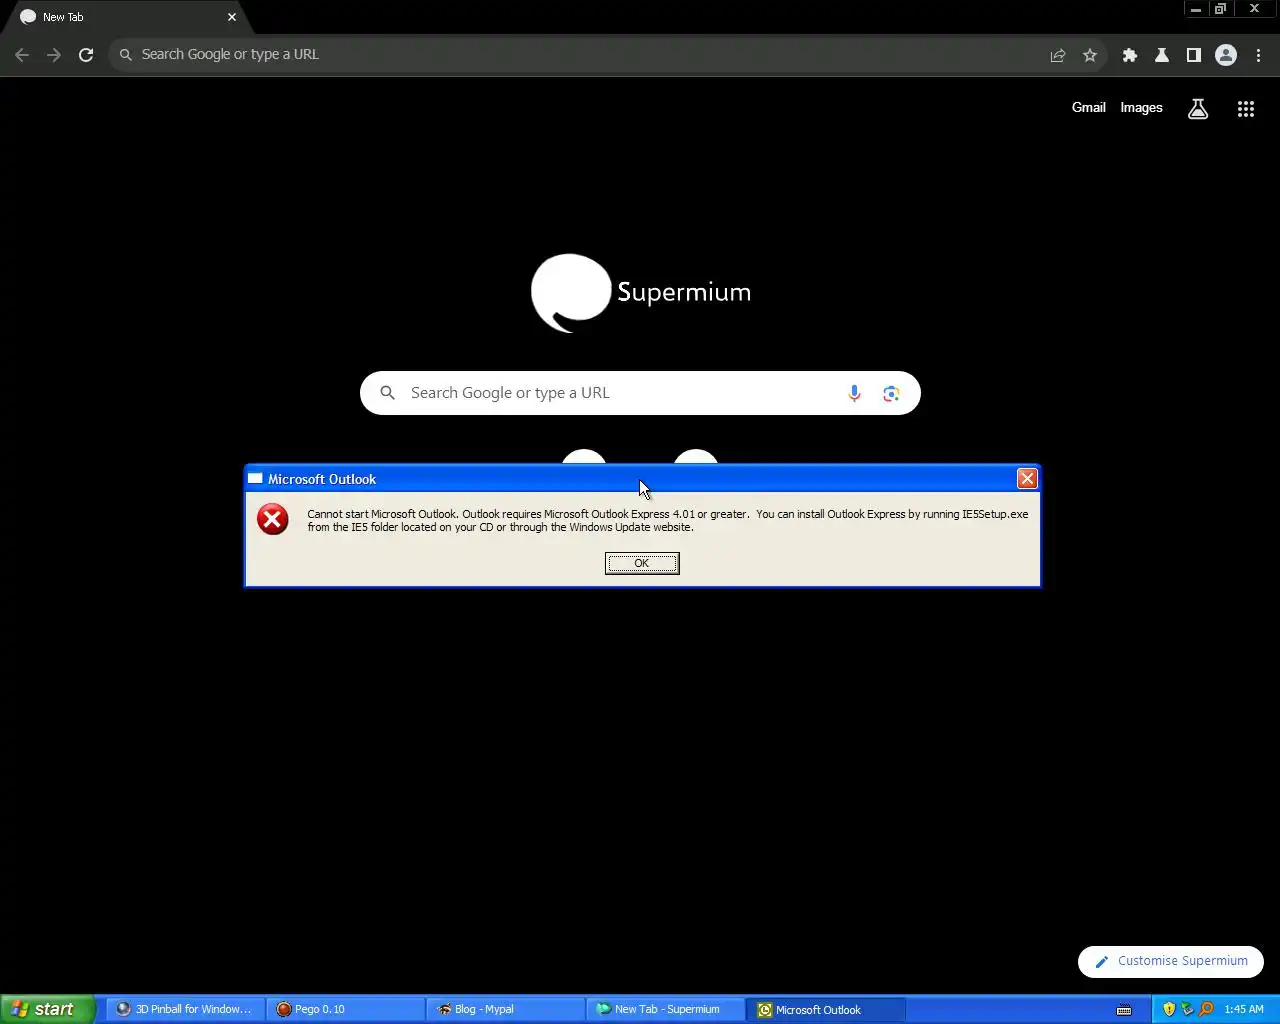
Task: Click the 1:45 AM clock
Action: (x=1244, y=1009)
